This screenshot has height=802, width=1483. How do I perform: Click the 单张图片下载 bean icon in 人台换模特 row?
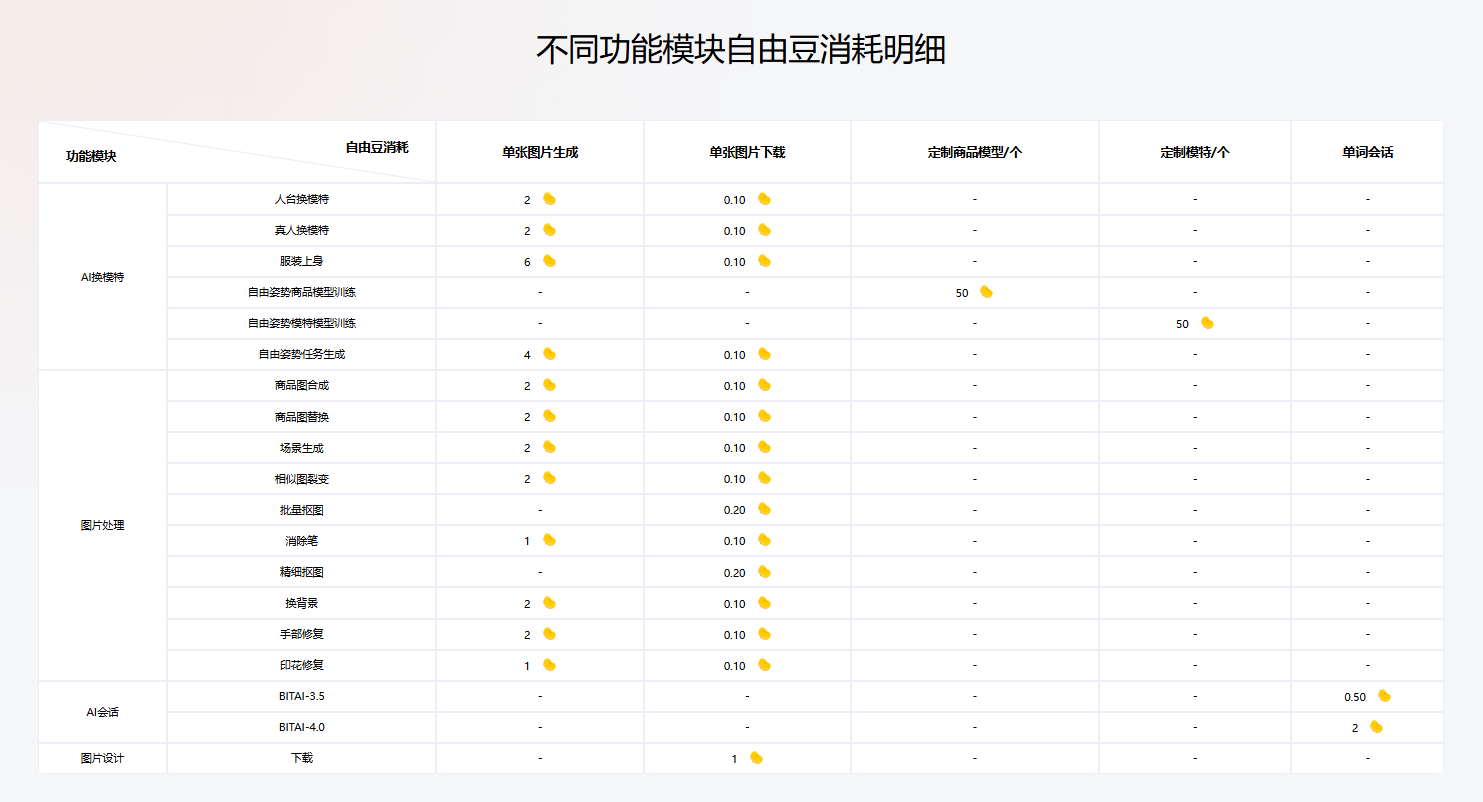click(764, 199)
